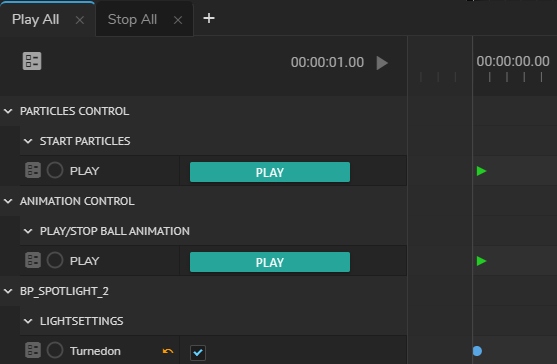The image size is (557, 364).
Task: Toggle the circle next to Turnedon
Action: click(55, 351)
